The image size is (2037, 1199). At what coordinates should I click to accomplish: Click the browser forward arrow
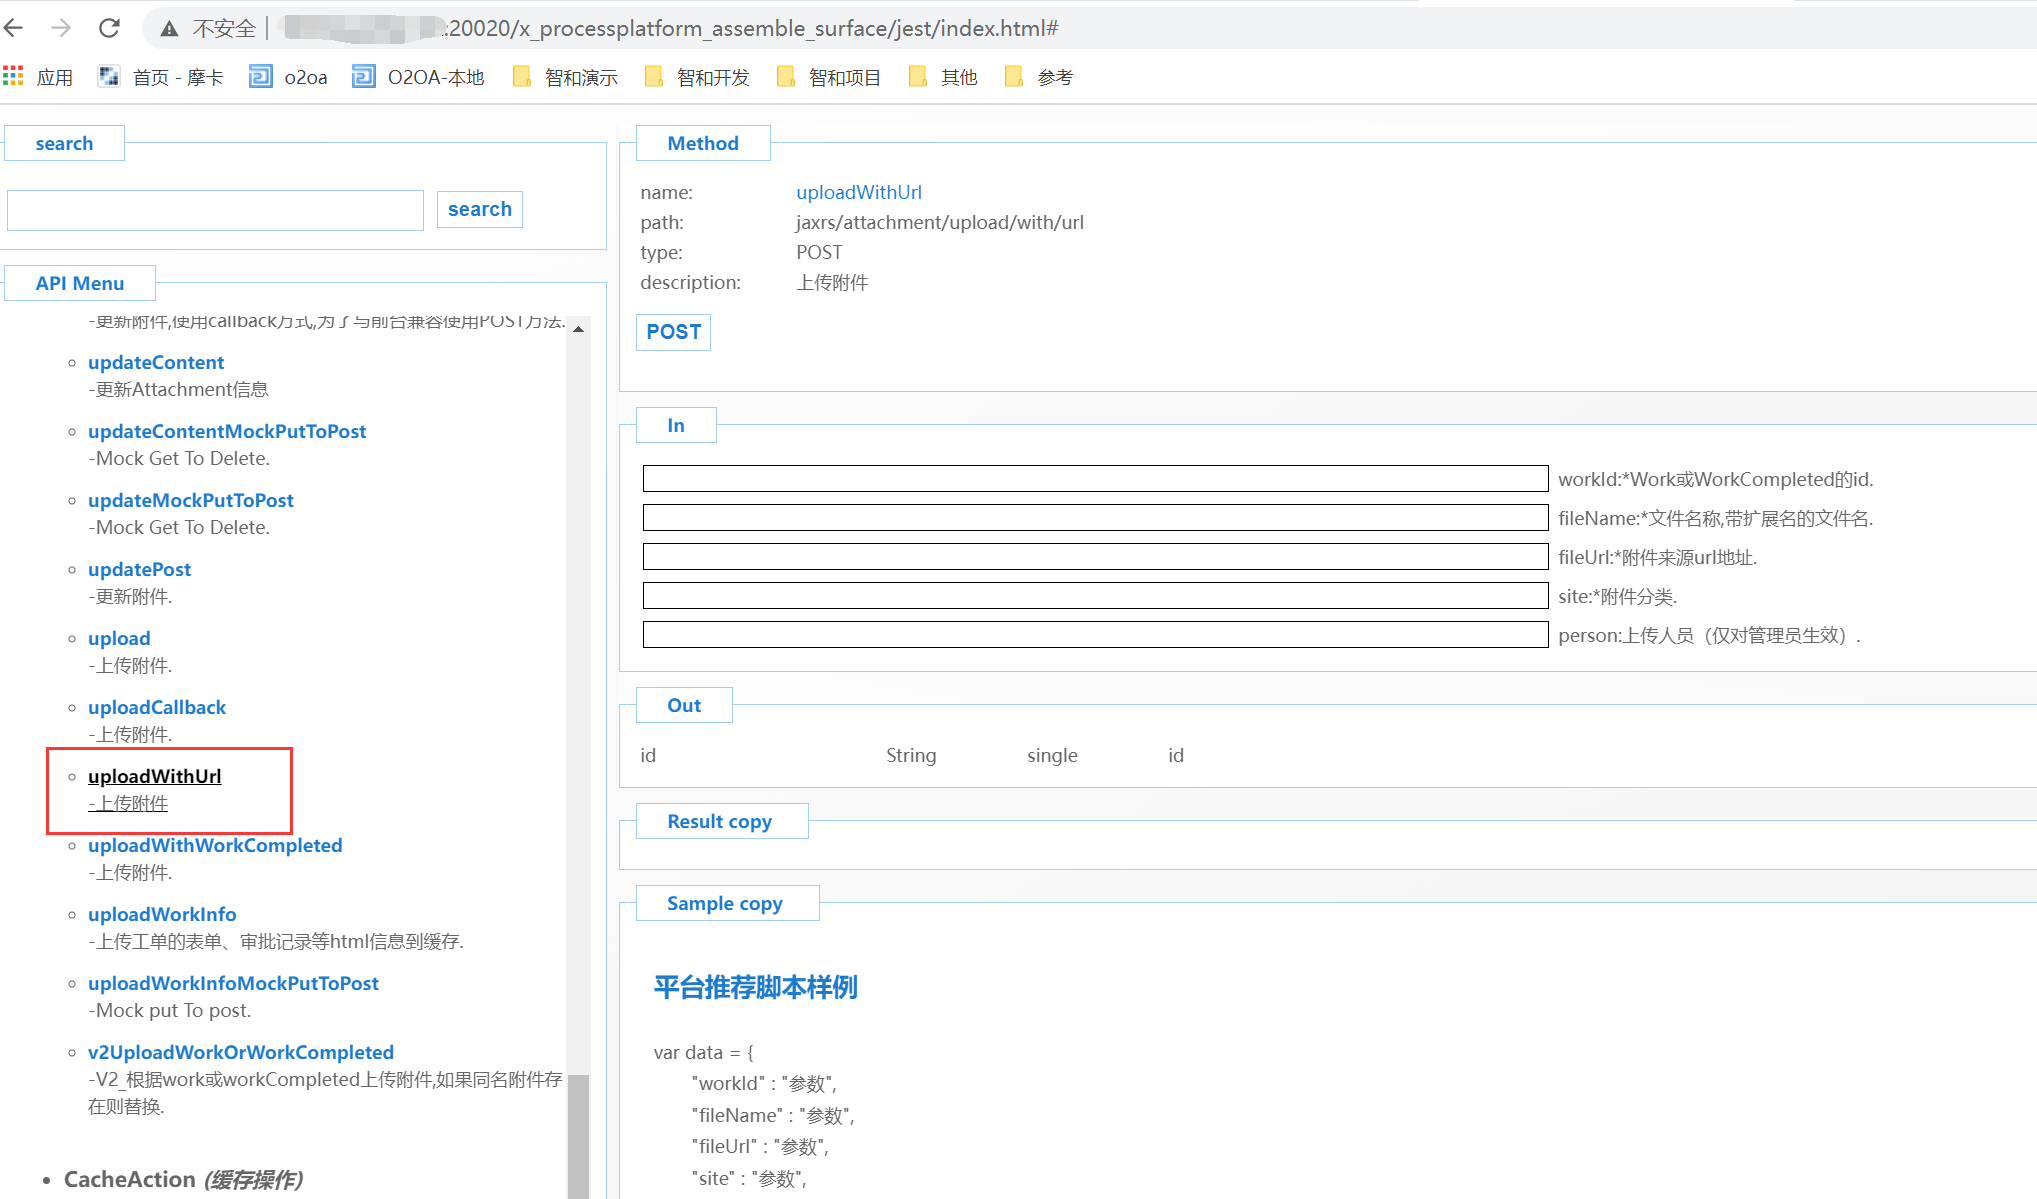(x=61, y=28)
